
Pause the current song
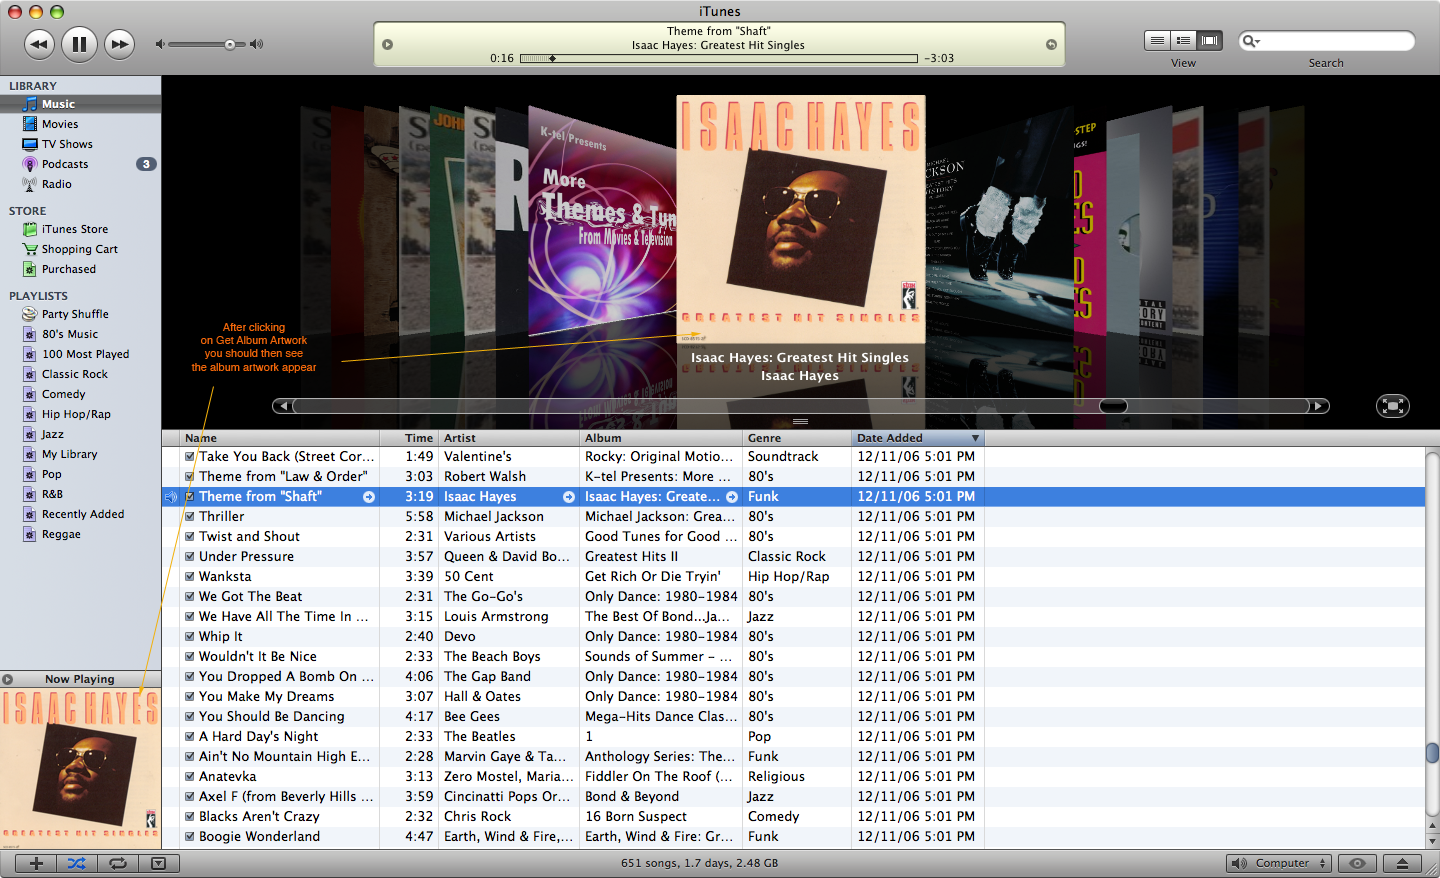coord(79,43)
